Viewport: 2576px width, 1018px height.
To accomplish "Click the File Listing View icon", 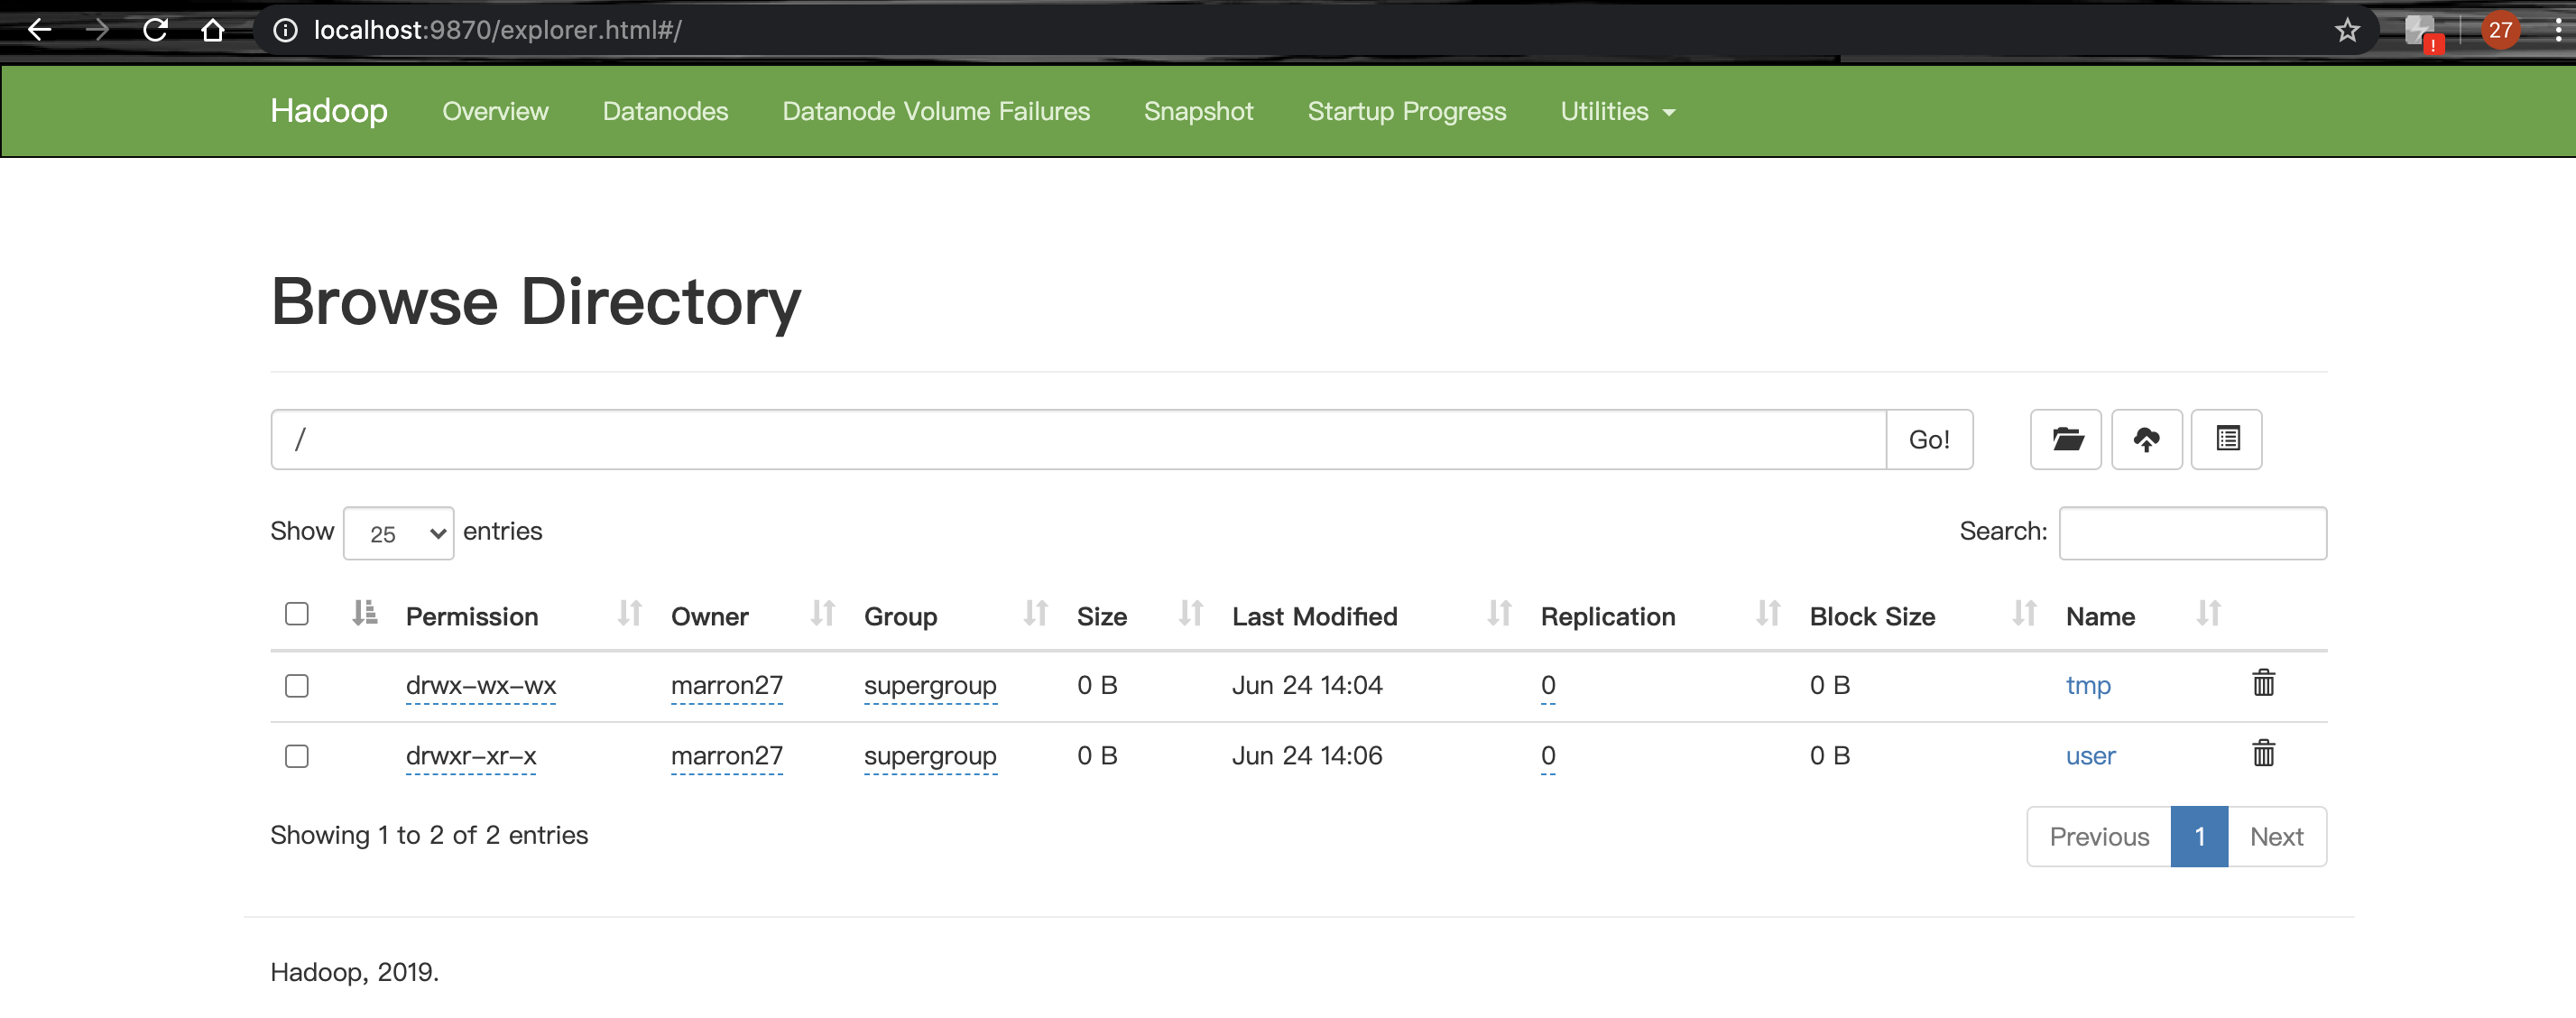I will point(2228,439).
